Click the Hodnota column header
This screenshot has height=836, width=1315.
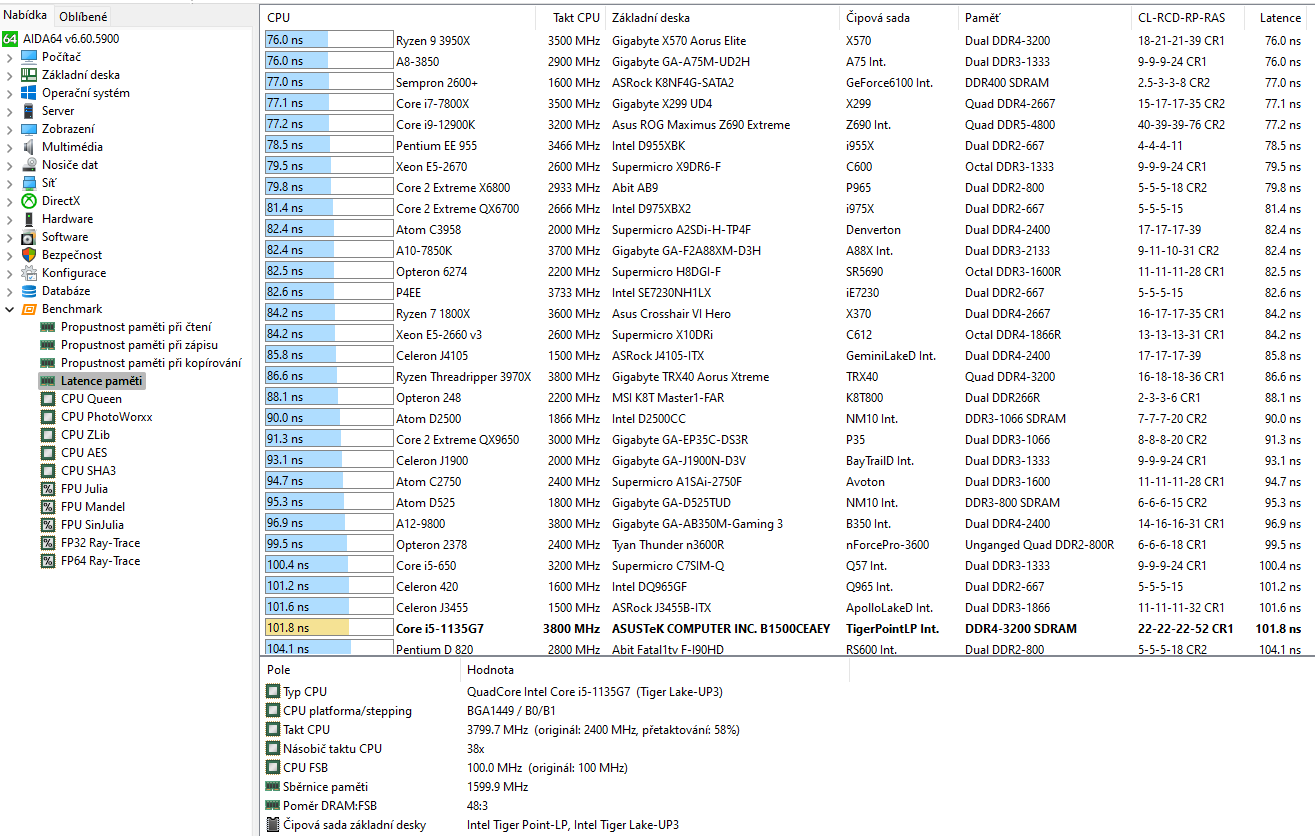[x=655, y=670]
